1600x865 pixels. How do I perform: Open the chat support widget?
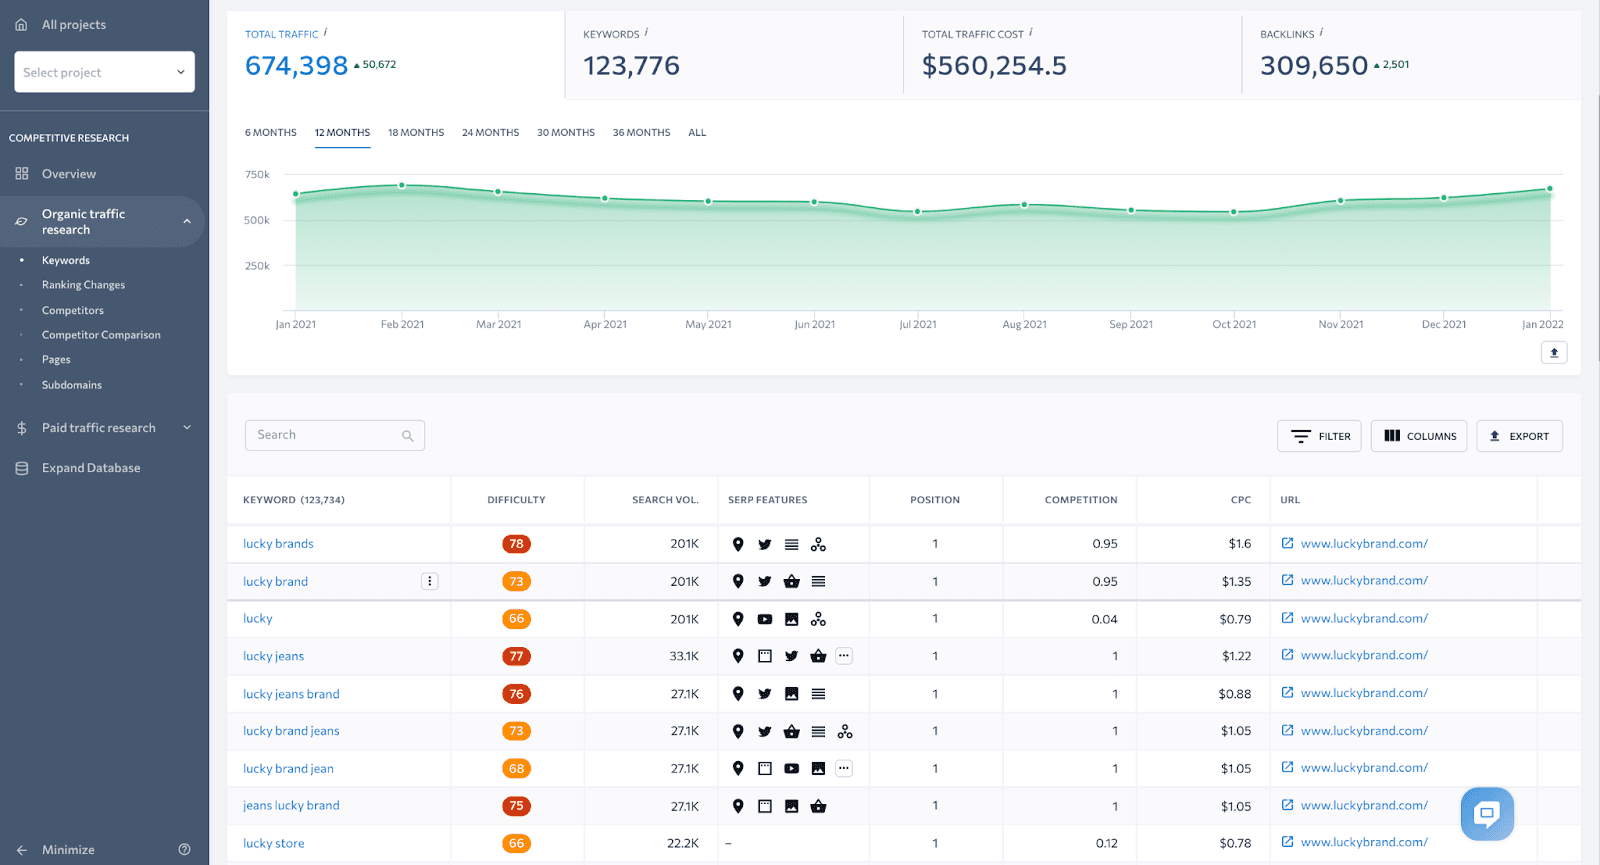[1487, 813]
